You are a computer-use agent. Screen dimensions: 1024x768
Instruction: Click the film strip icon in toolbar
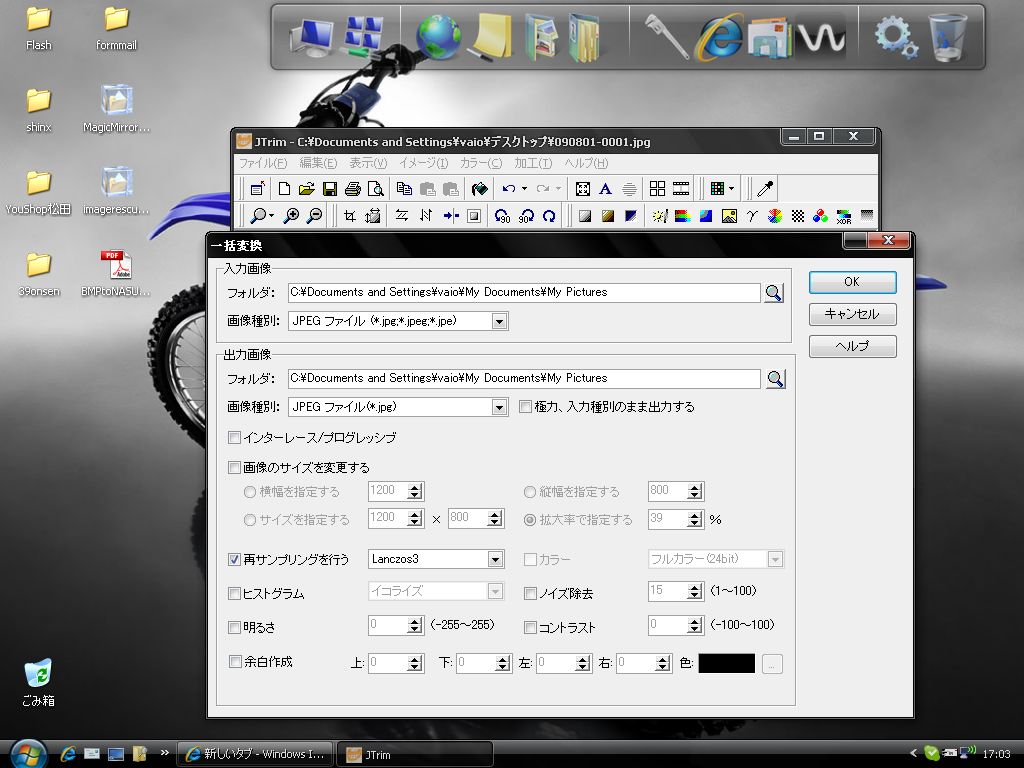pyautogui.click(x=680, y=189)
